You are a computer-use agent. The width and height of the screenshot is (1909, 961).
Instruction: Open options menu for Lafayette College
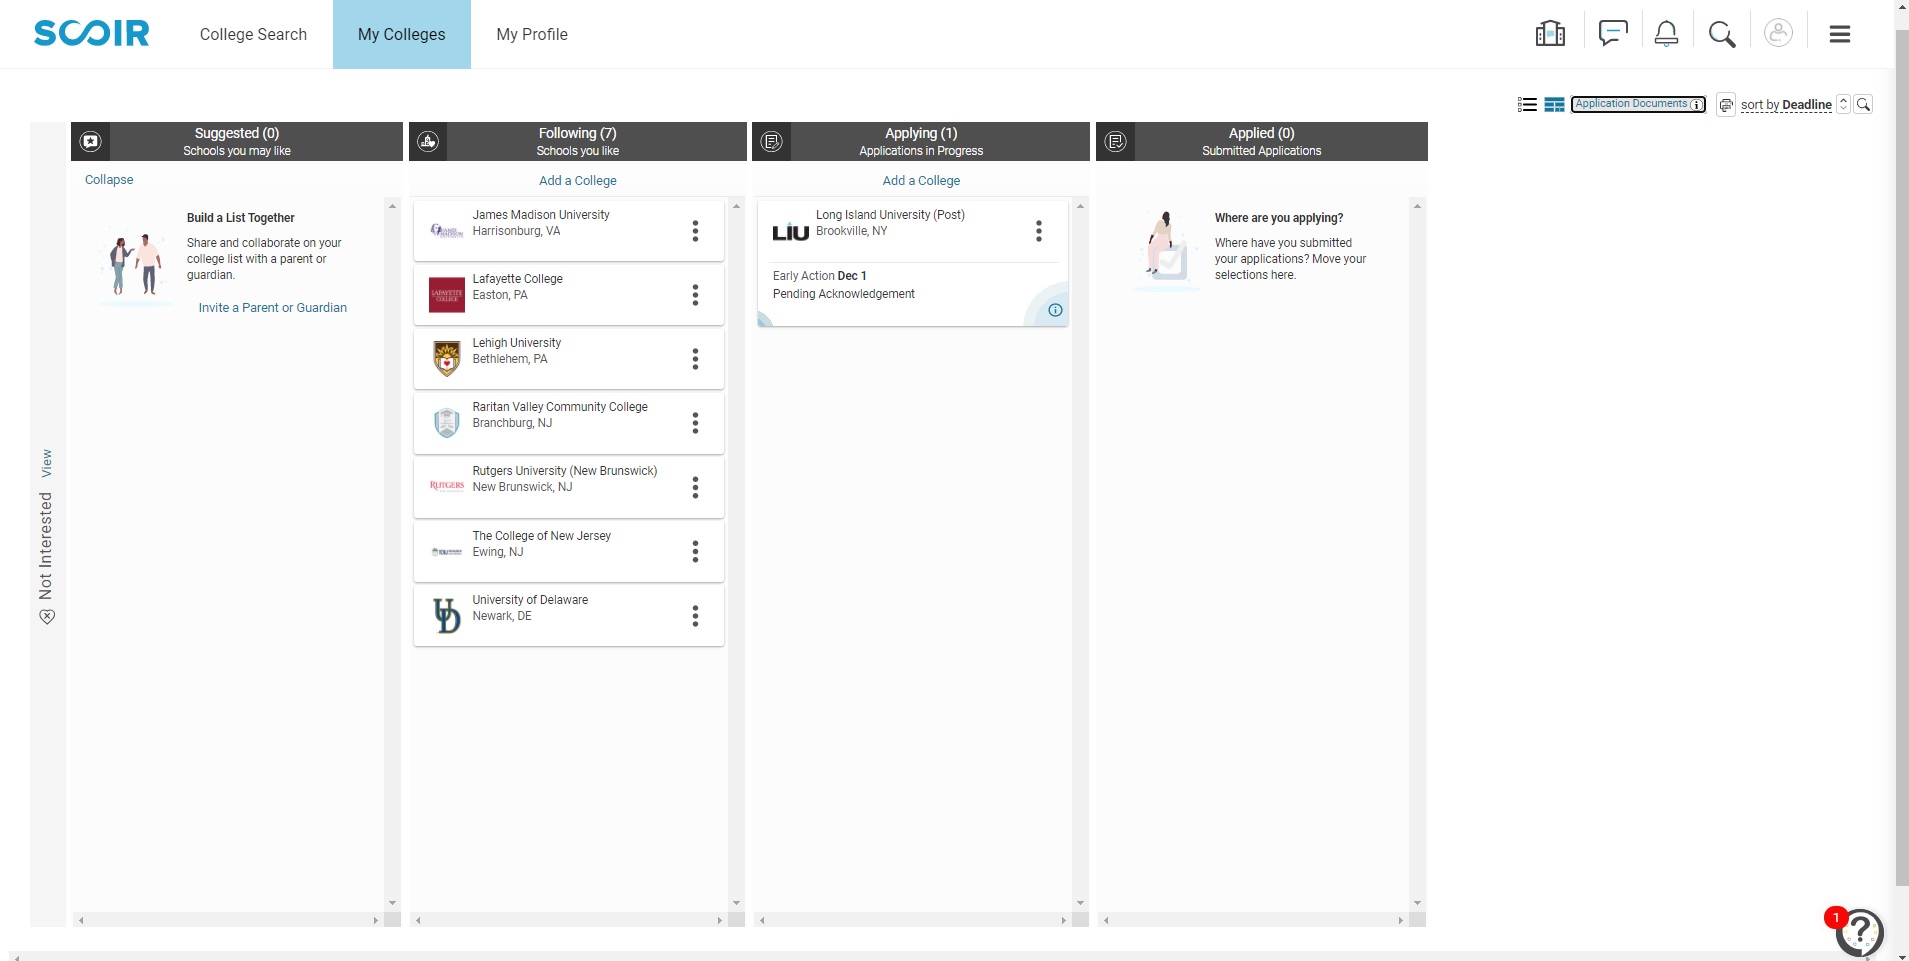695,295
